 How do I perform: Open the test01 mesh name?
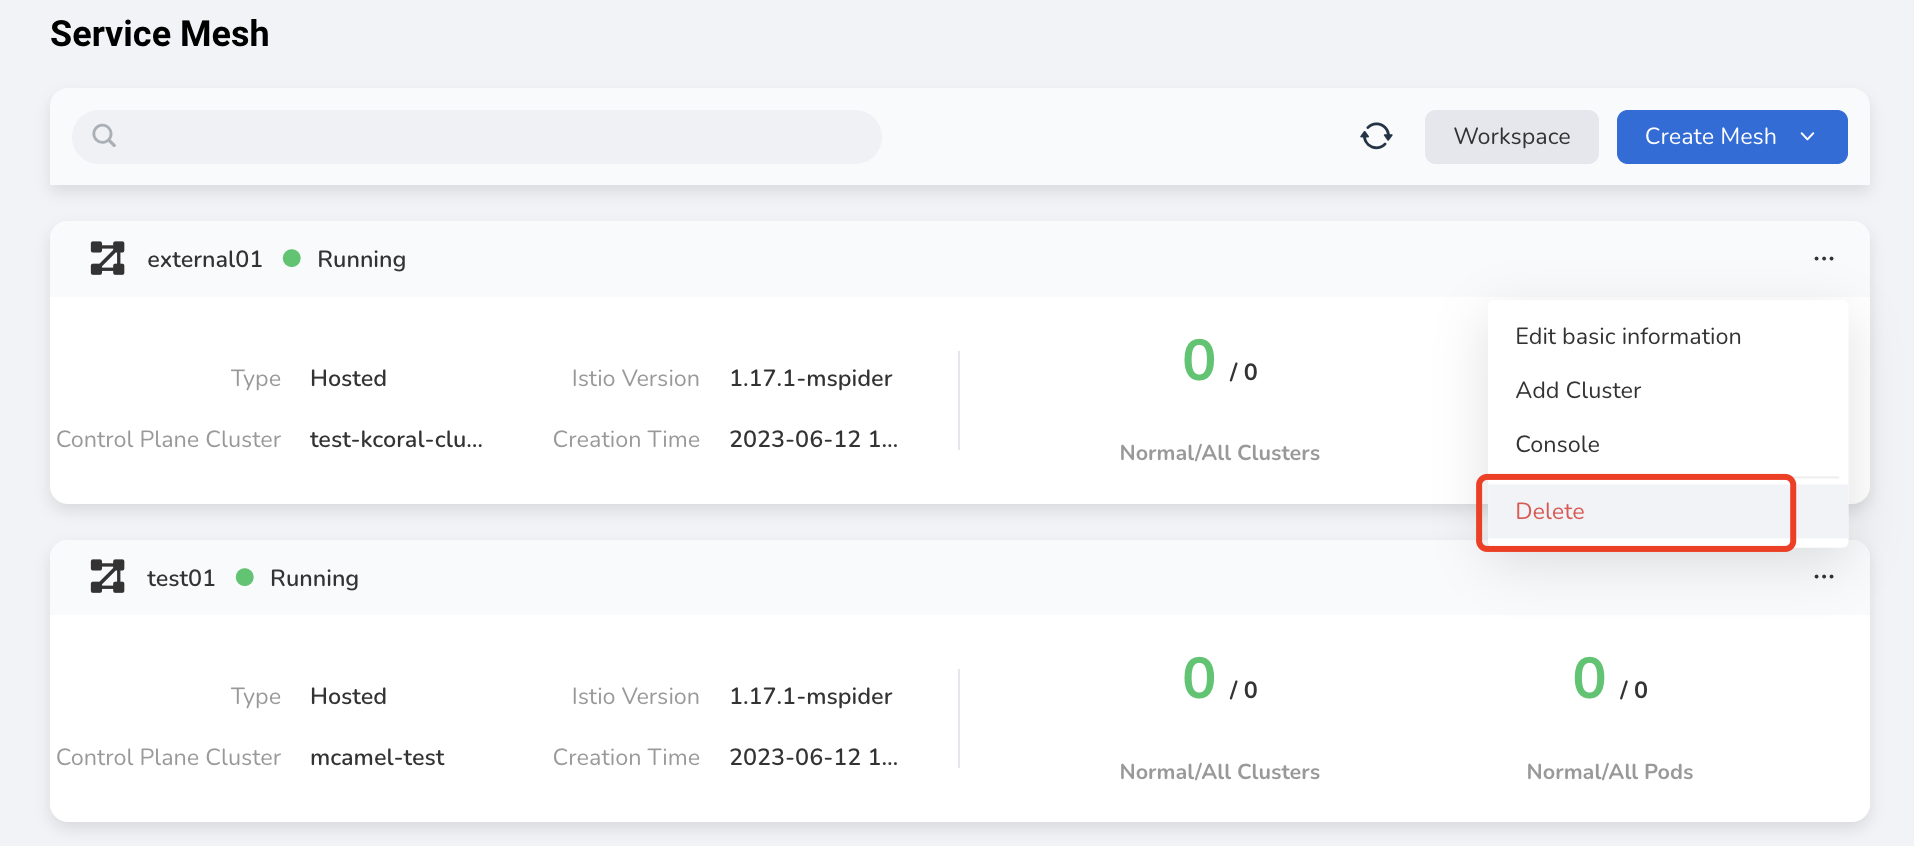pyautogui.click(x=180, y=578)
